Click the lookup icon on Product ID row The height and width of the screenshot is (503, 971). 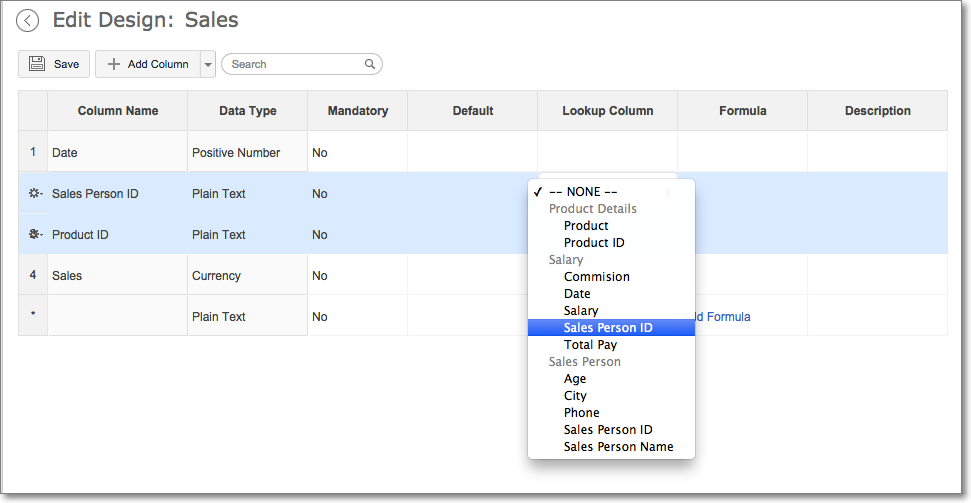pos(34,234)
